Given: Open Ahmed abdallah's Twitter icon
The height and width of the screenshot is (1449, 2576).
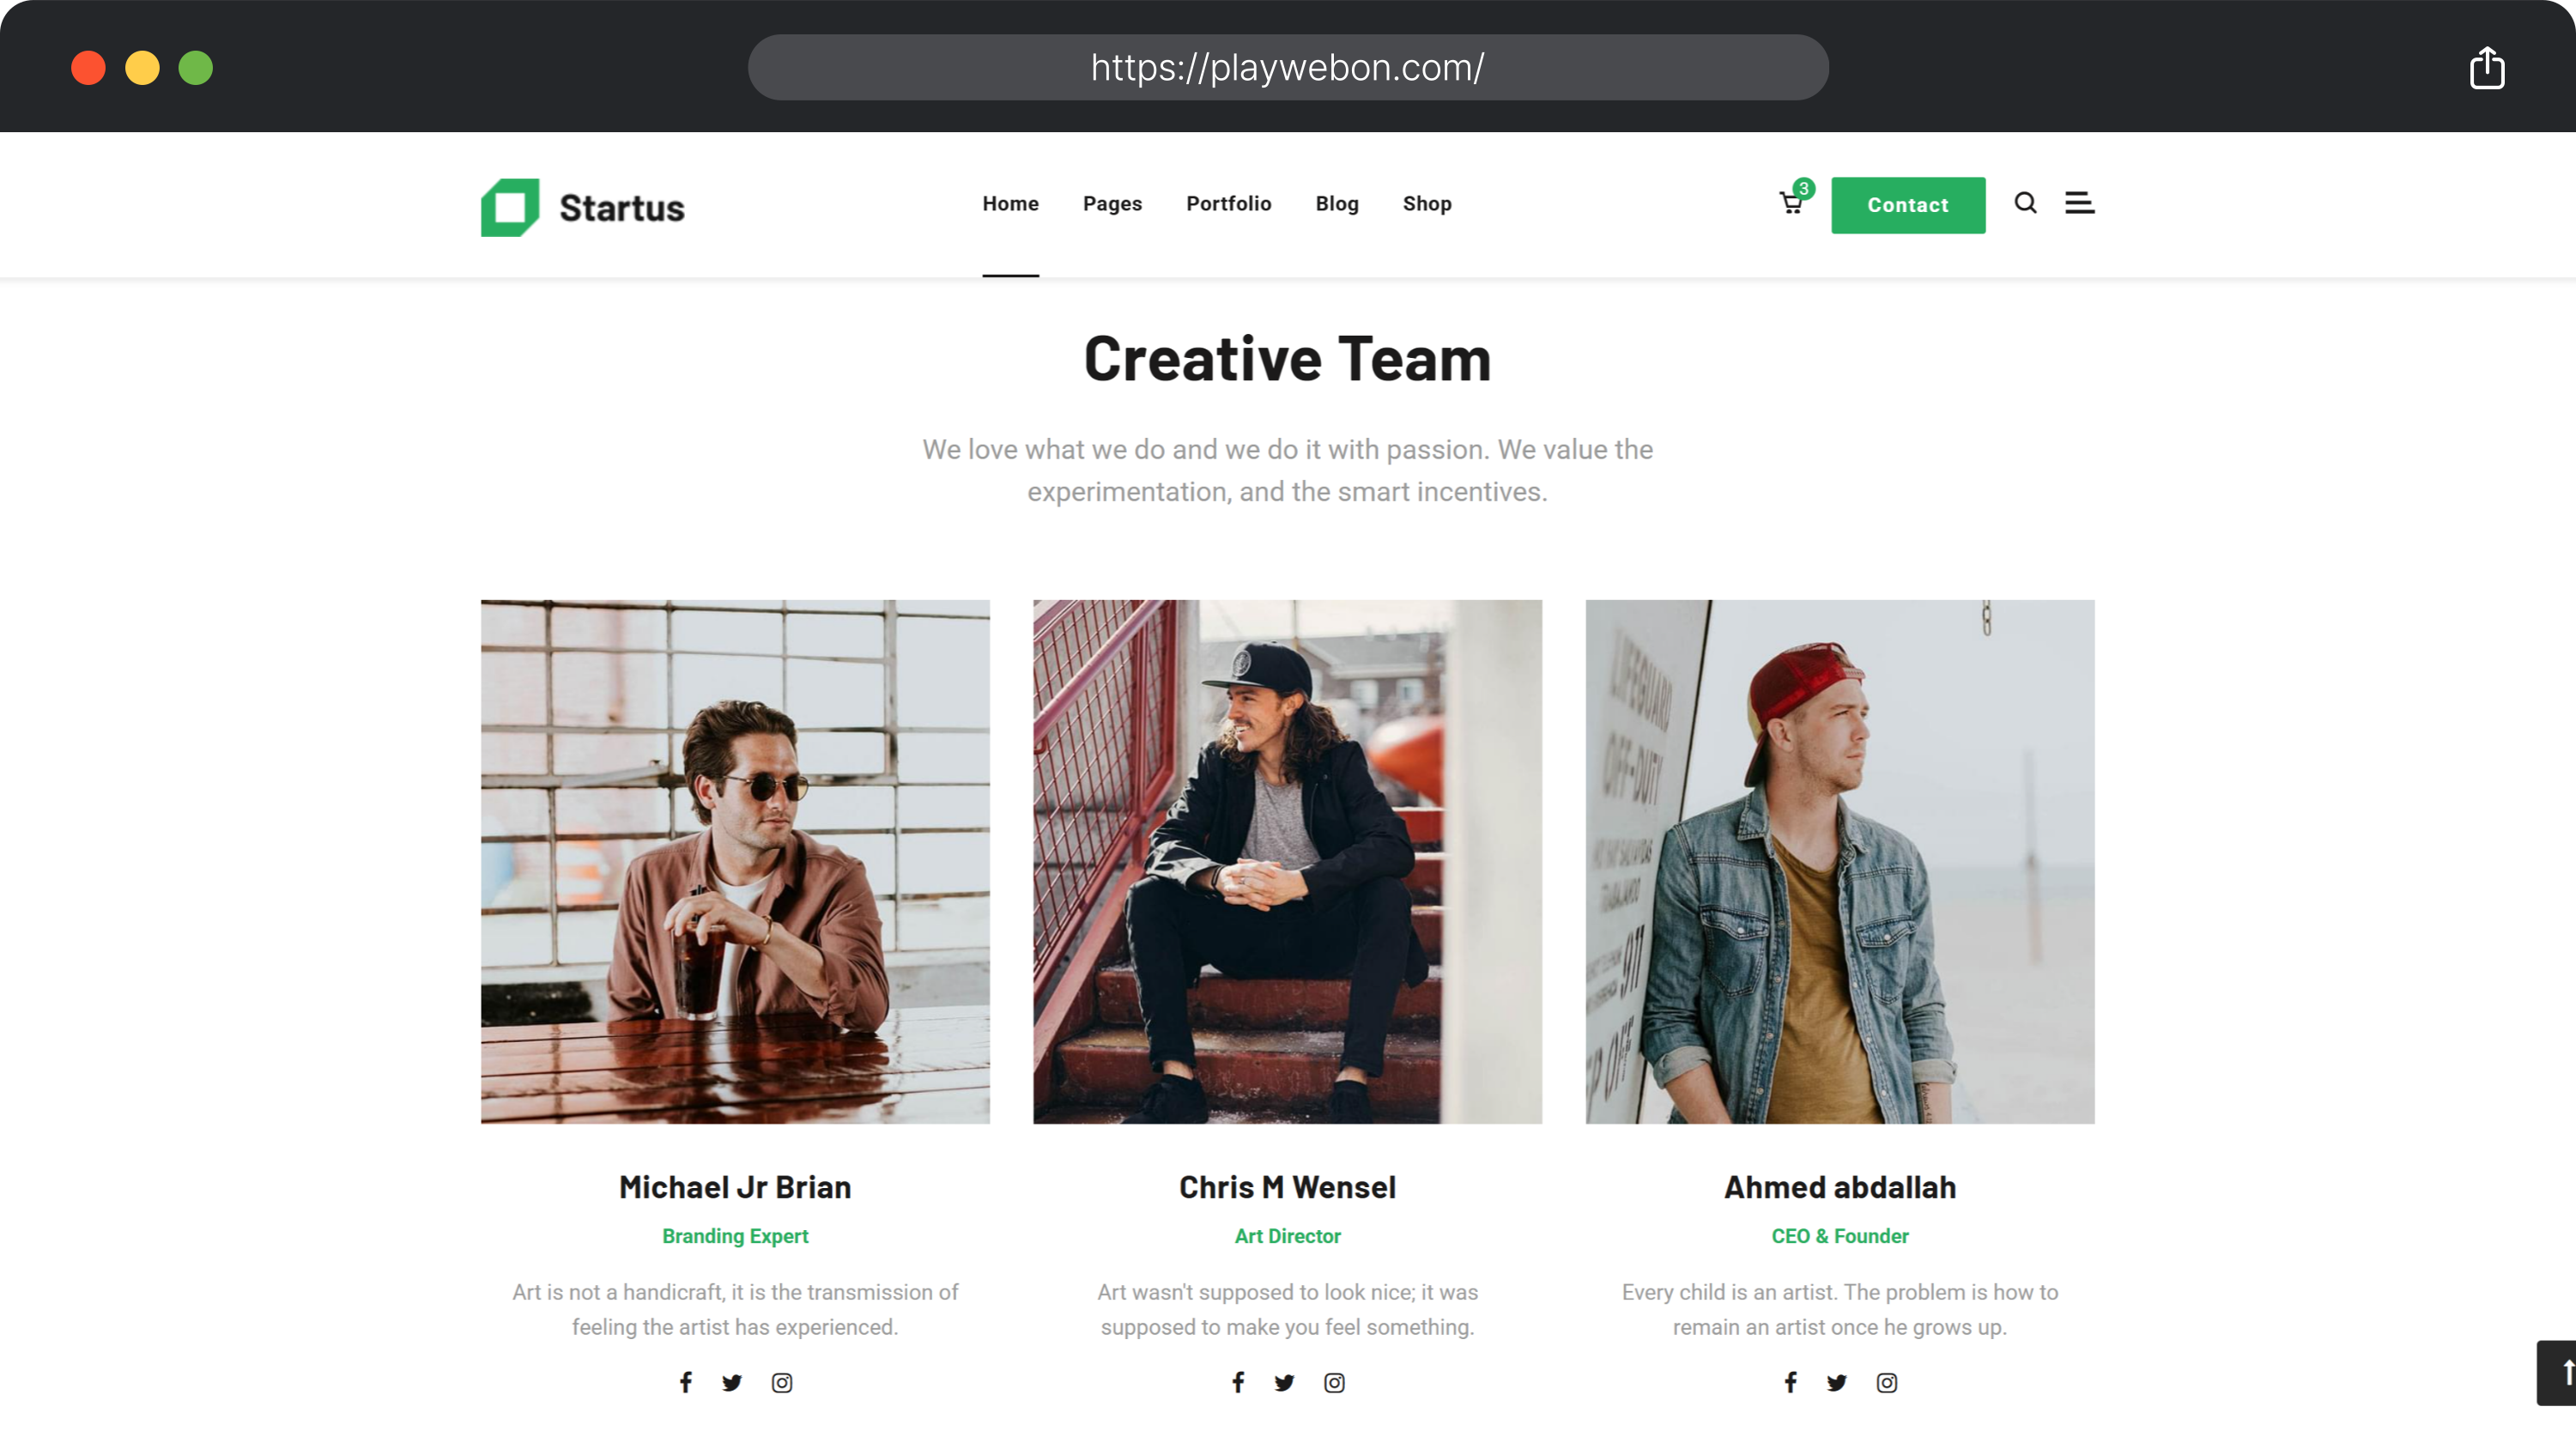Looking at the screenshot, I should (x=1837, y=1383).
